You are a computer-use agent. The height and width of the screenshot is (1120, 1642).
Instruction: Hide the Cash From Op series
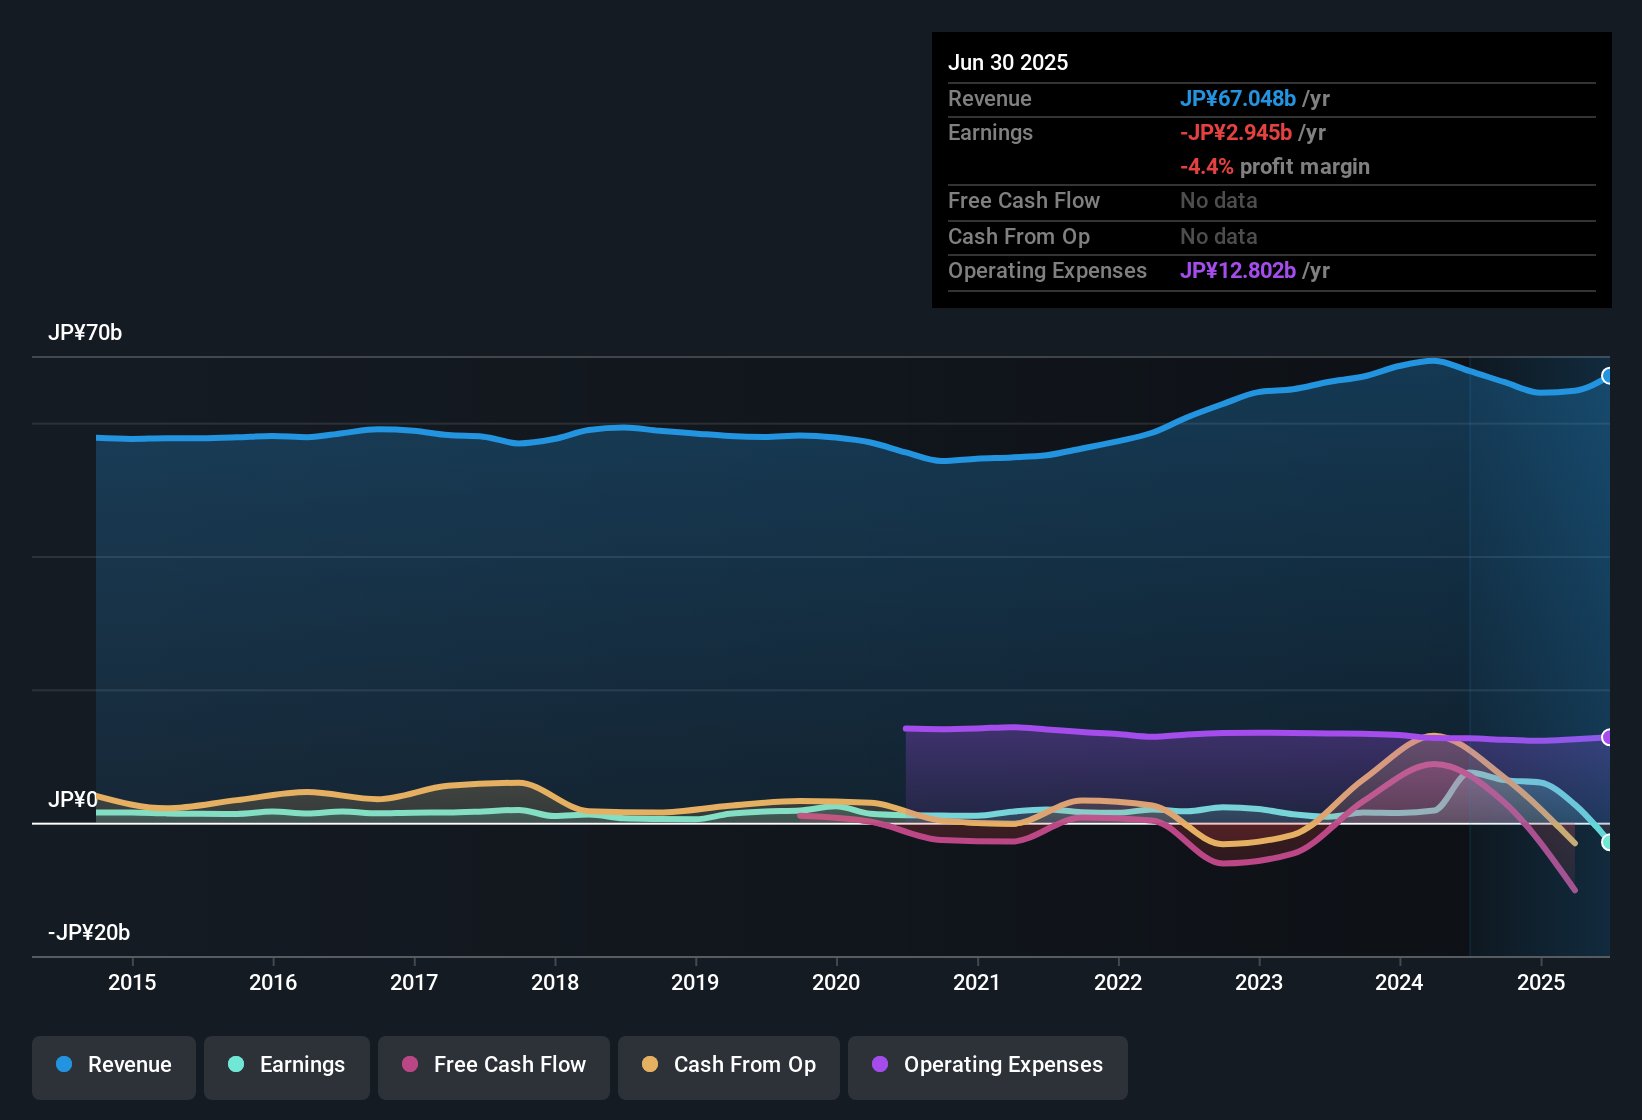(729, 1065)
